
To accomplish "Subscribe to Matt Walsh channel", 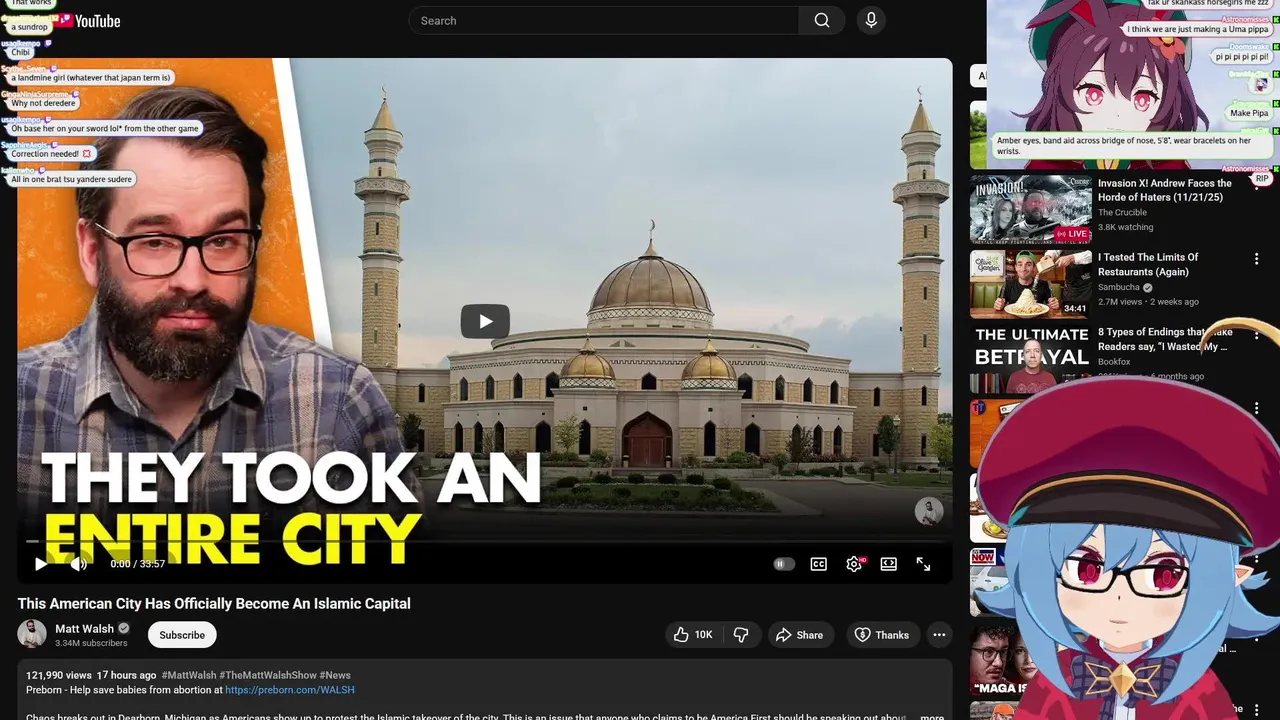I will (182, 635).
